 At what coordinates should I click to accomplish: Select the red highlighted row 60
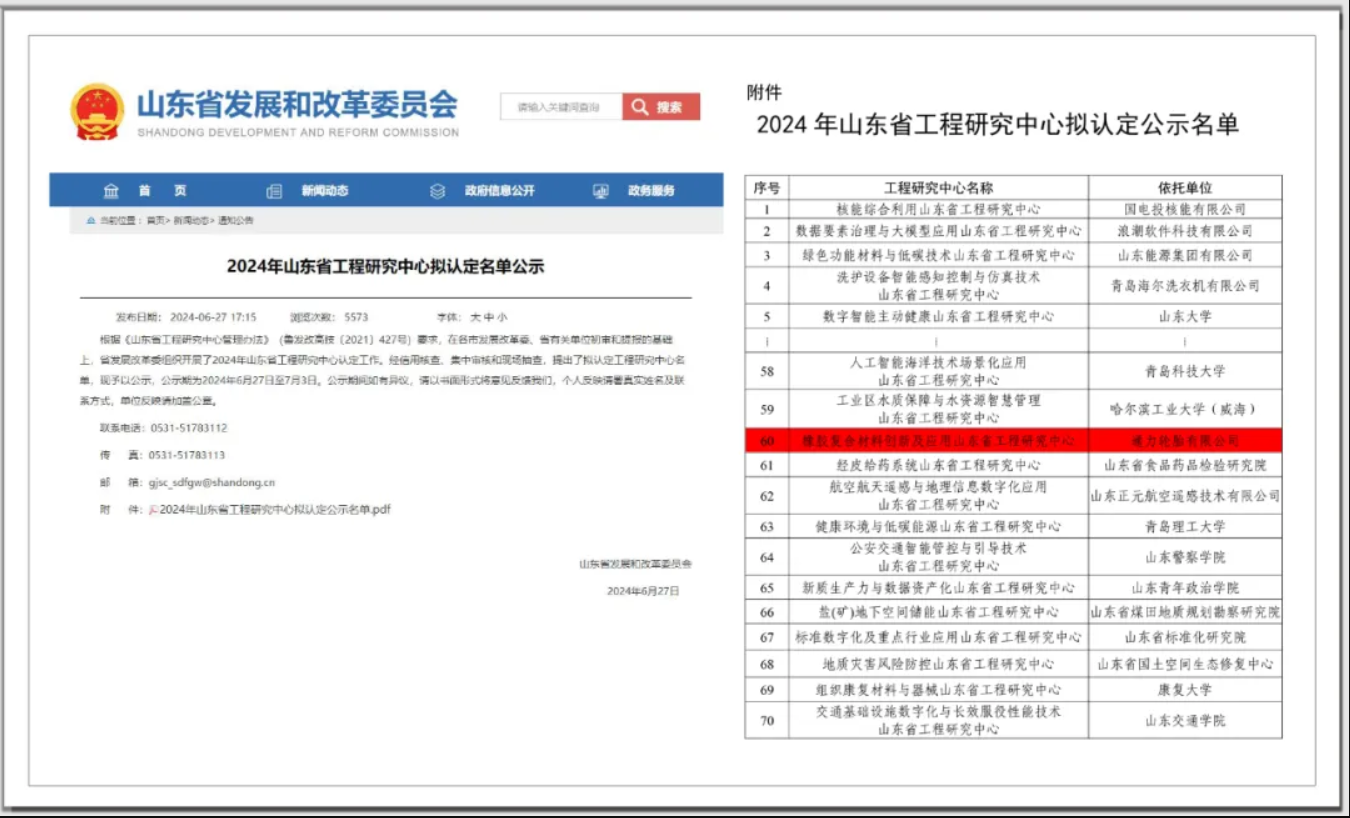(1013, 440)
